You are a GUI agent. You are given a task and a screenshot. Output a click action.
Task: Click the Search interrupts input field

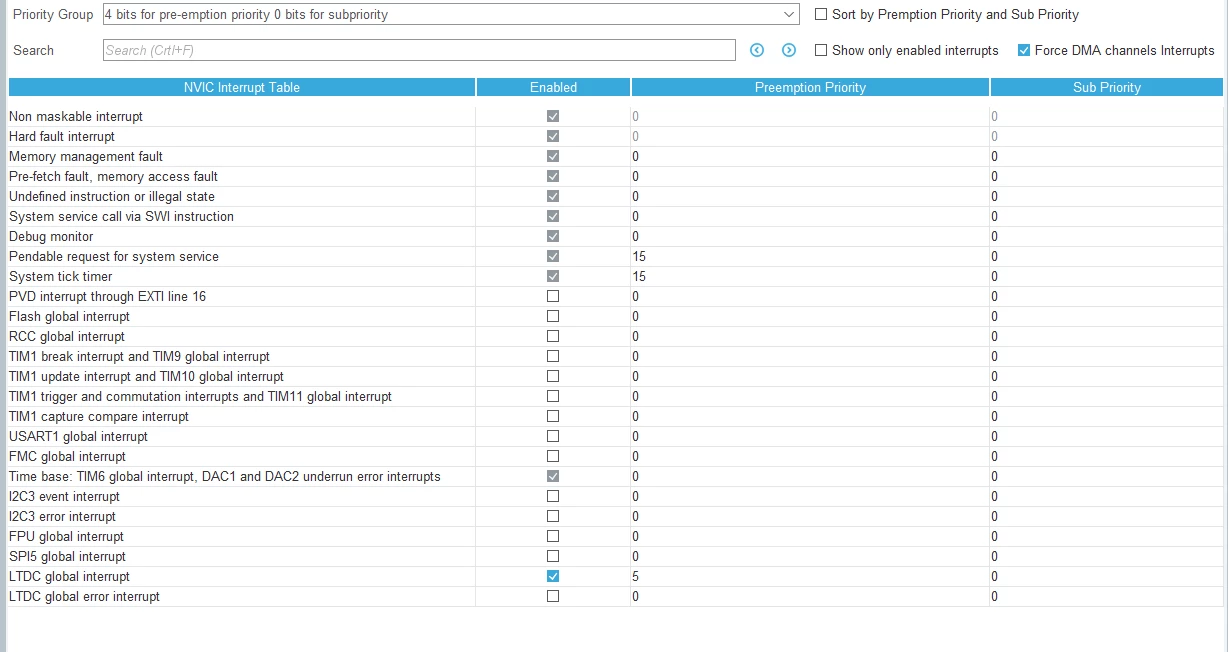click(419, 50)
